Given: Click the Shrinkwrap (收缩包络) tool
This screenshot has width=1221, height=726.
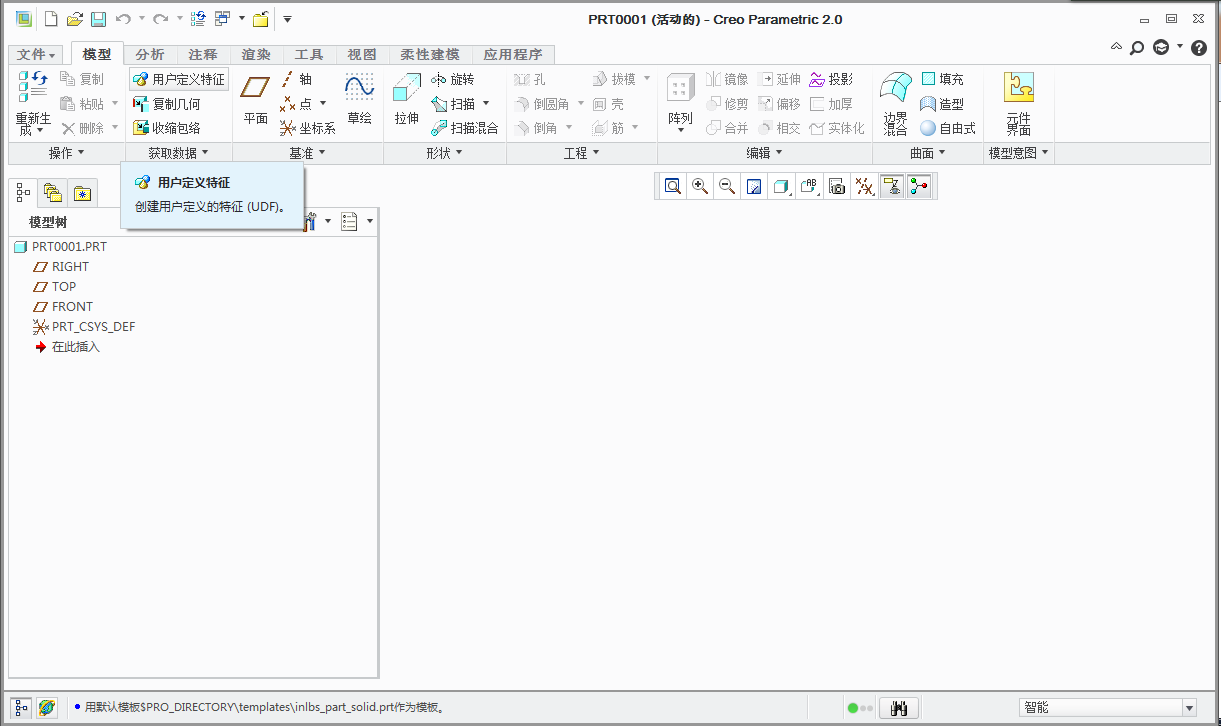Looking at the screenshot, I should tap(167, 128).
